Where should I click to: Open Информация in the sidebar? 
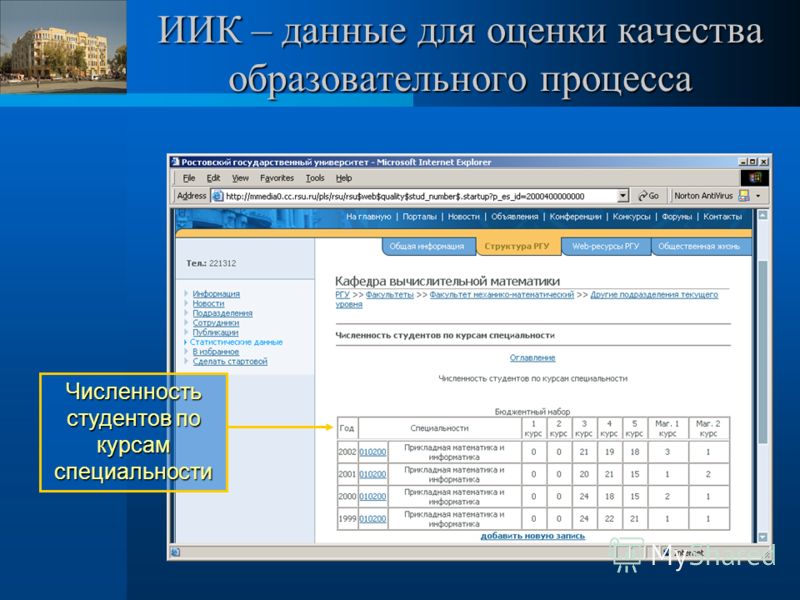(216, 294)
